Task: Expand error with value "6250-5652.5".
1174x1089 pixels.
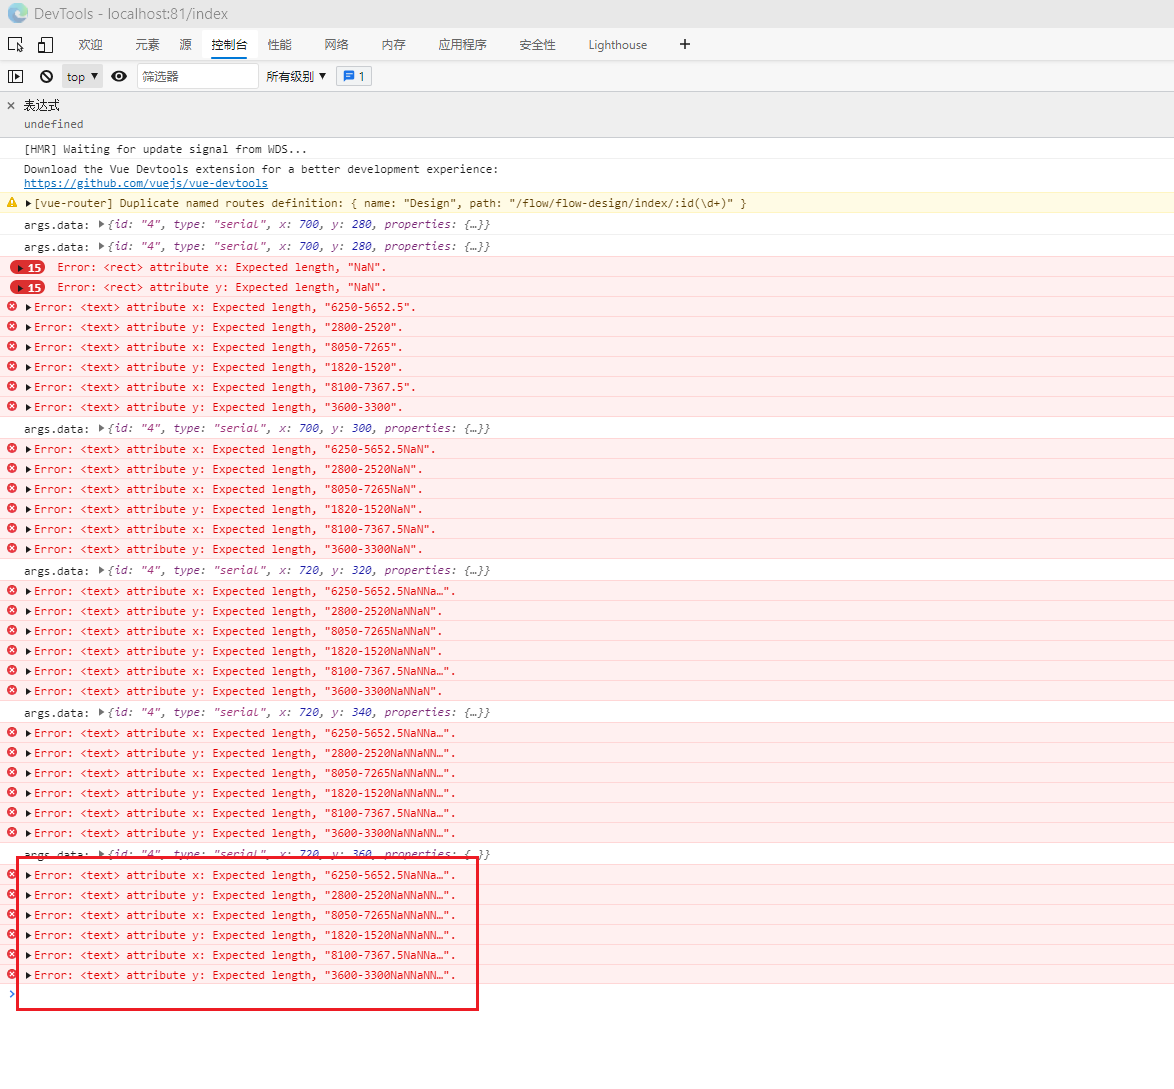Action: point(28,308)
